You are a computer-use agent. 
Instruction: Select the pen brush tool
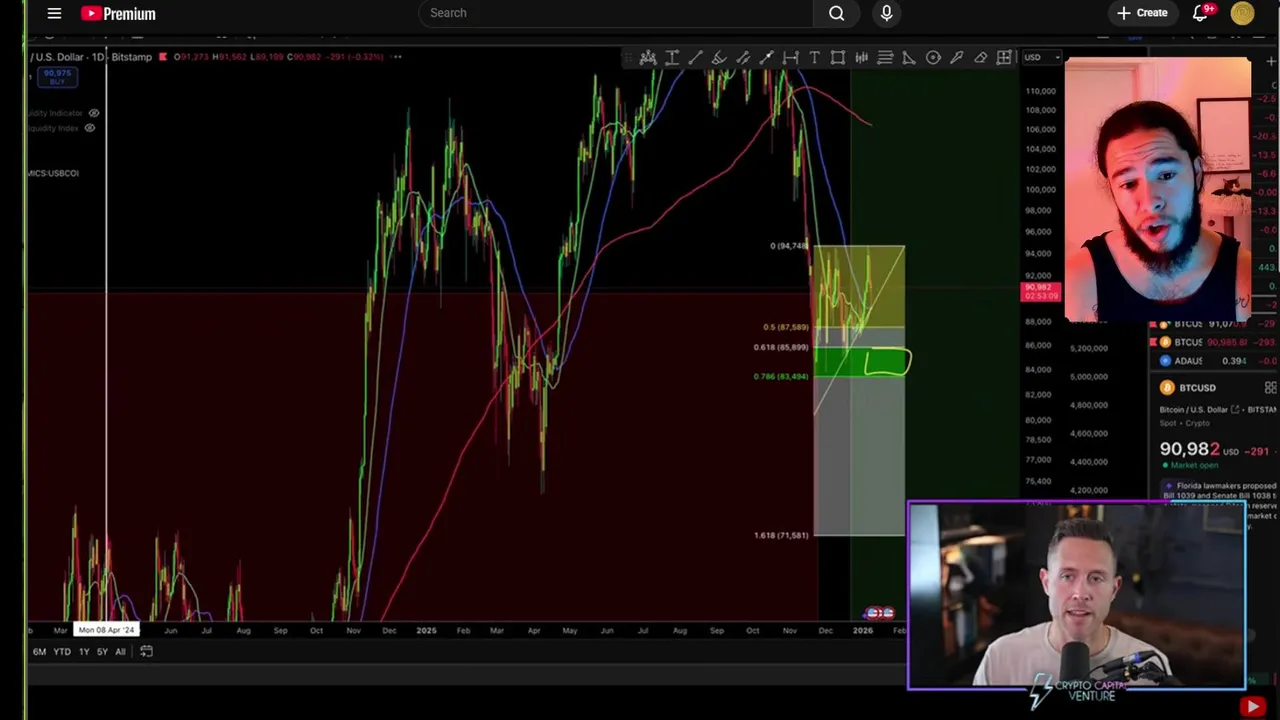click(957, 58)
